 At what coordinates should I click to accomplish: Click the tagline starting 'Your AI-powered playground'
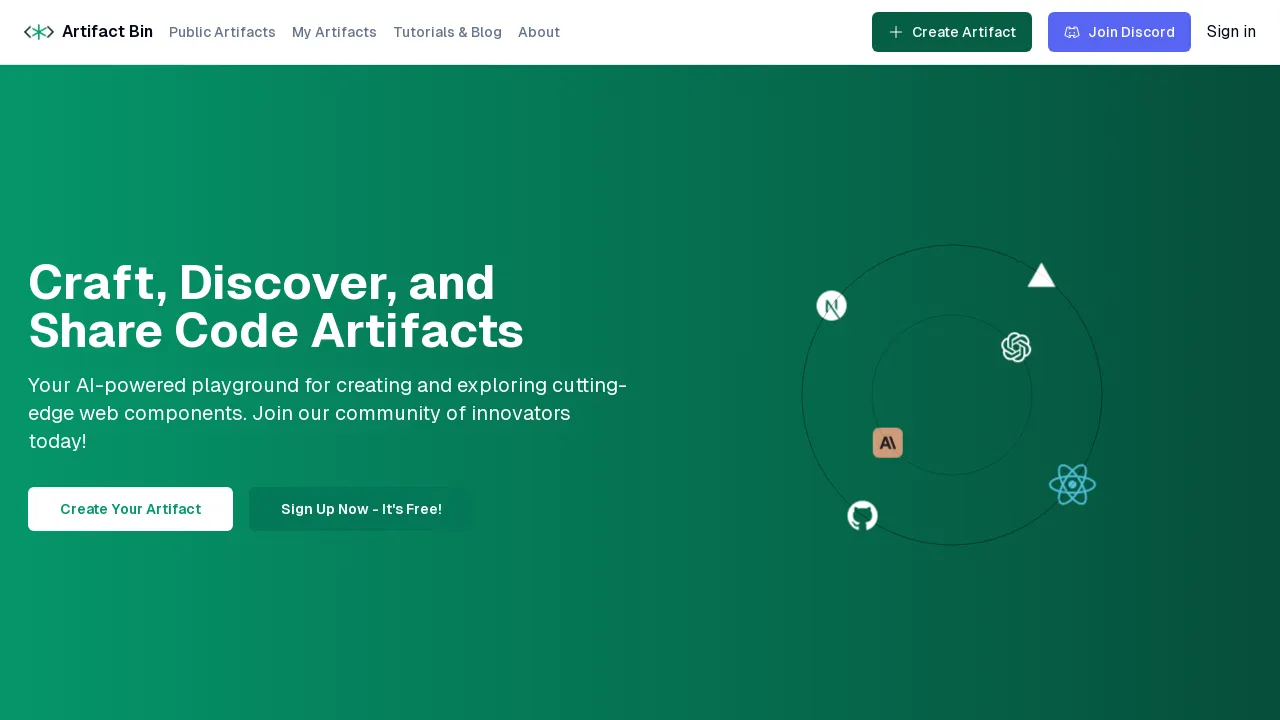[x=328, y=413]
